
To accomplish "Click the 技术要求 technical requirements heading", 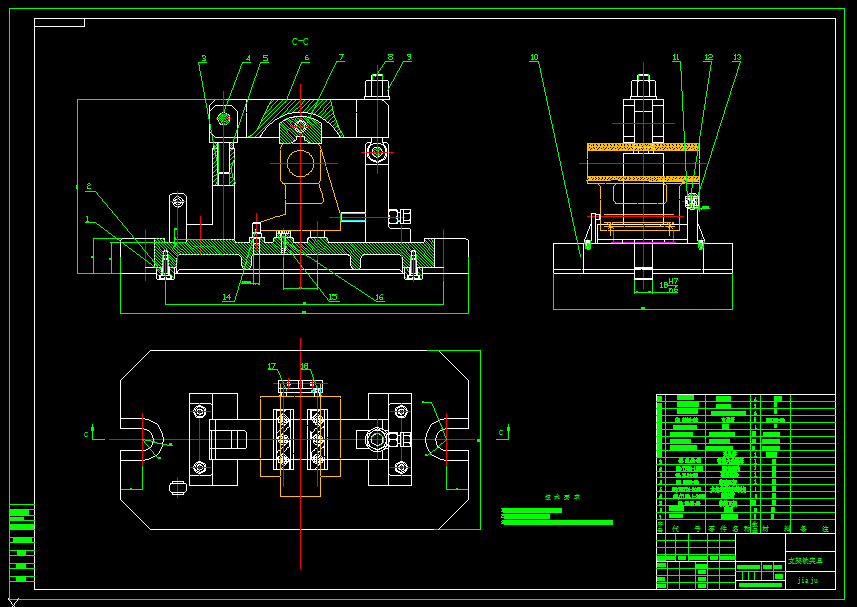I will click(562, 497).
